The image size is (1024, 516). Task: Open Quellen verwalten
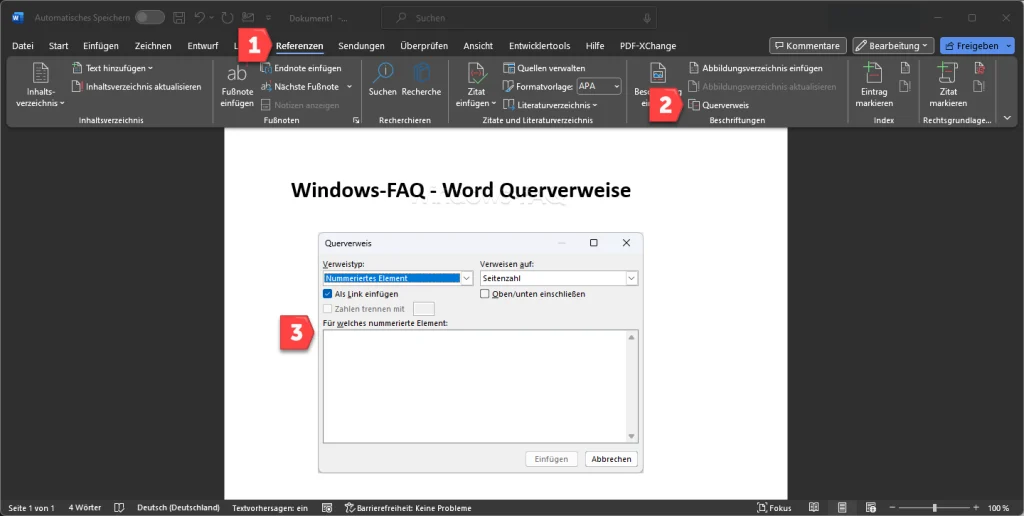click(544, 68)
